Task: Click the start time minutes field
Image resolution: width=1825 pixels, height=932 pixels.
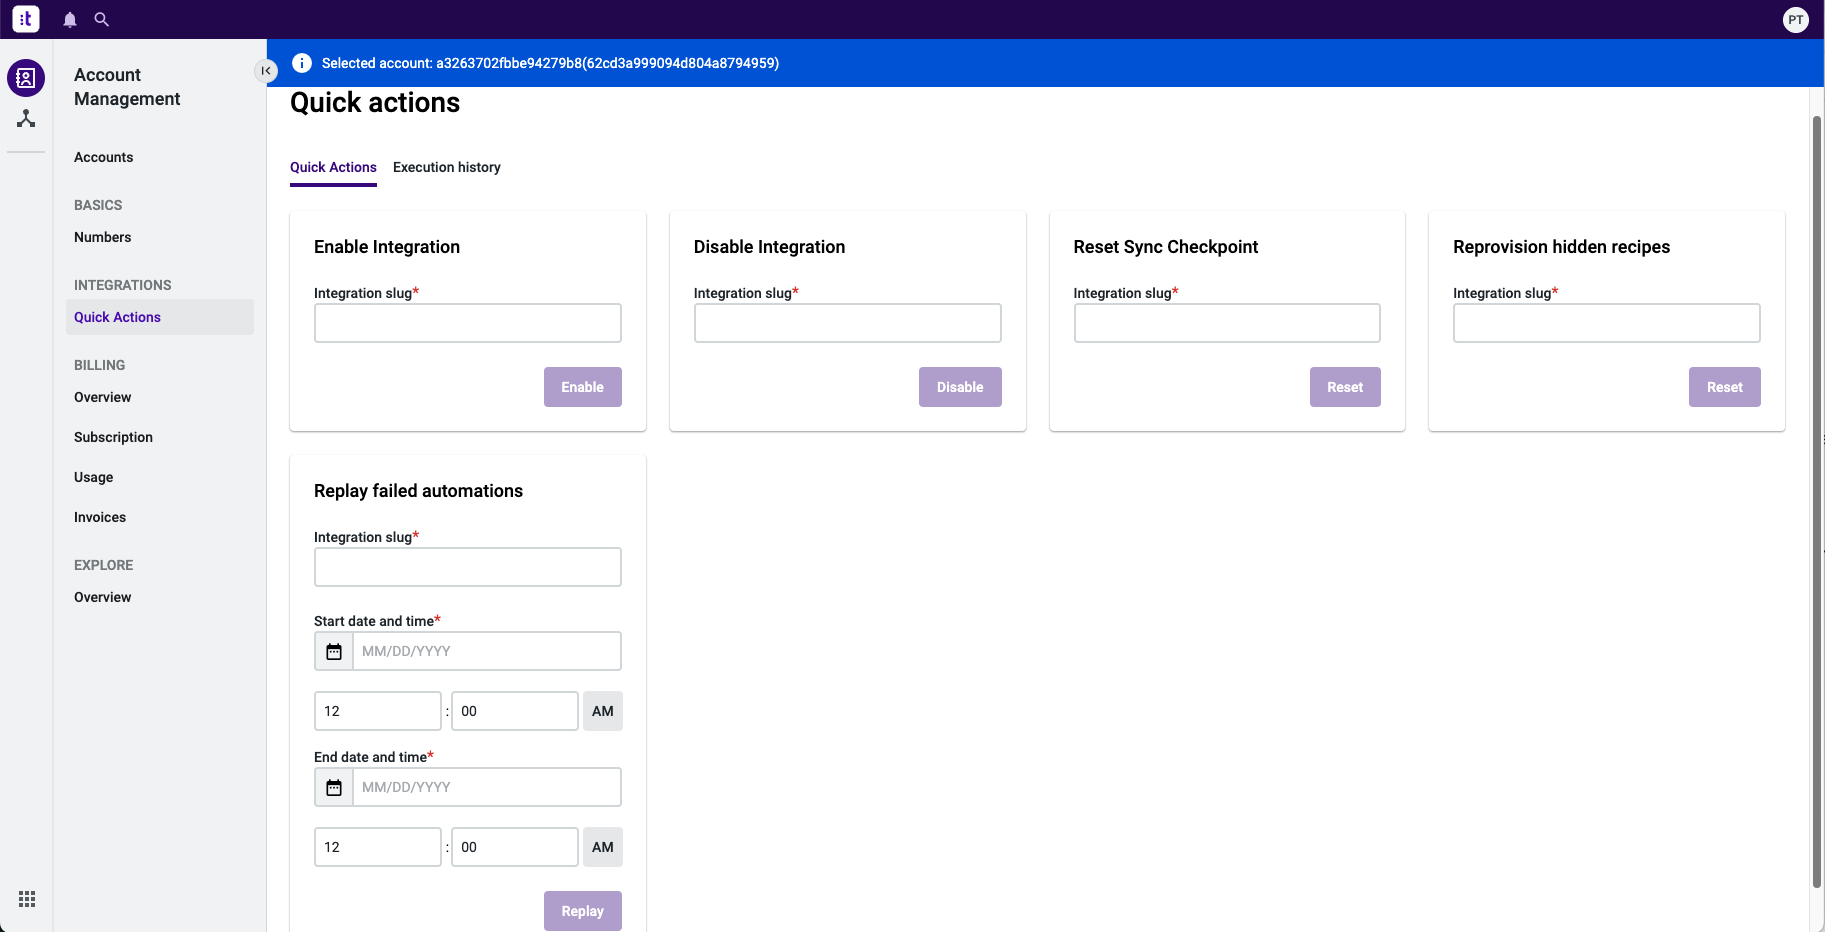Action: 515,711
